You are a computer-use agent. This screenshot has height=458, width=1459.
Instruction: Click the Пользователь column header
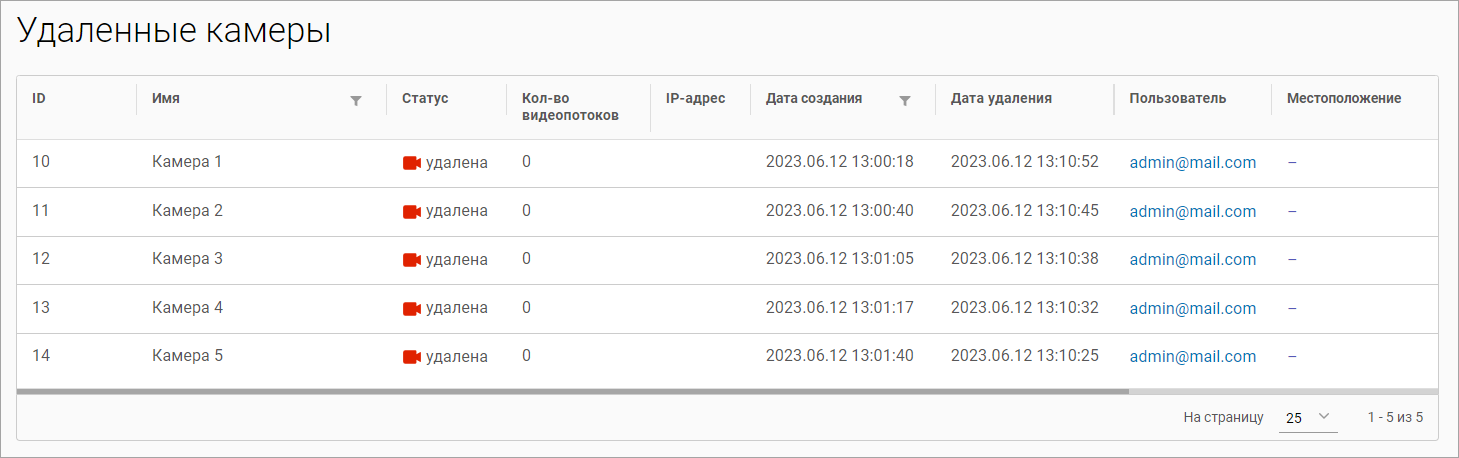(1178, 98)
